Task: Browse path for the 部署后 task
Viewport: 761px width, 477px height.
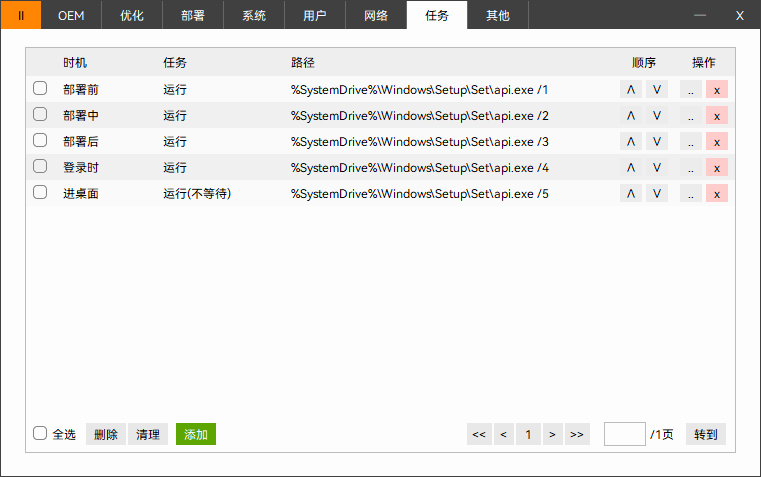Action: (691, 142)
